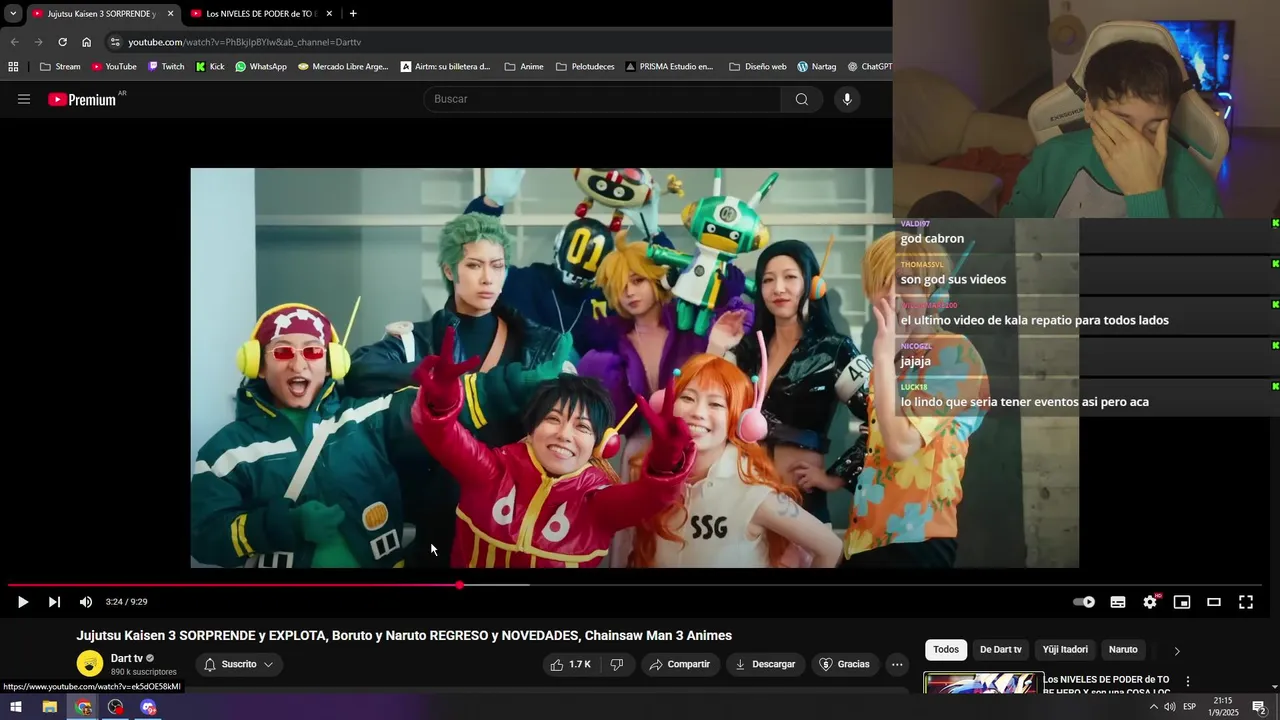The width and height of the screenshot is (1280, 720).
Task: Focus the Buscar search field
Action: point(604,99)
